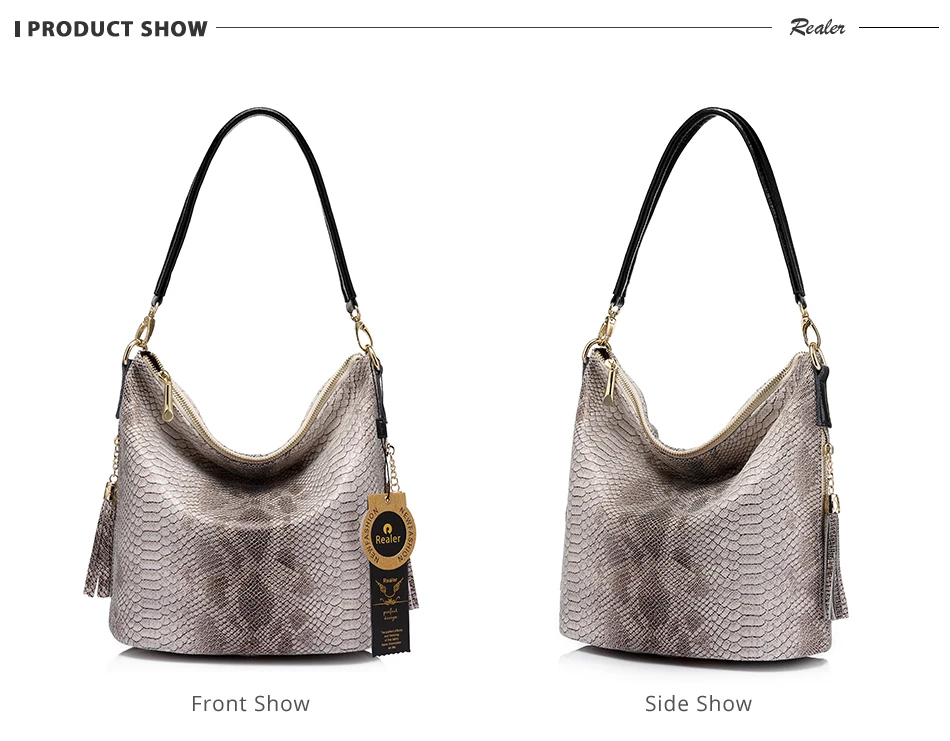
Task: Click the gold zipper pull on front bag
Action: click(167, 397)
